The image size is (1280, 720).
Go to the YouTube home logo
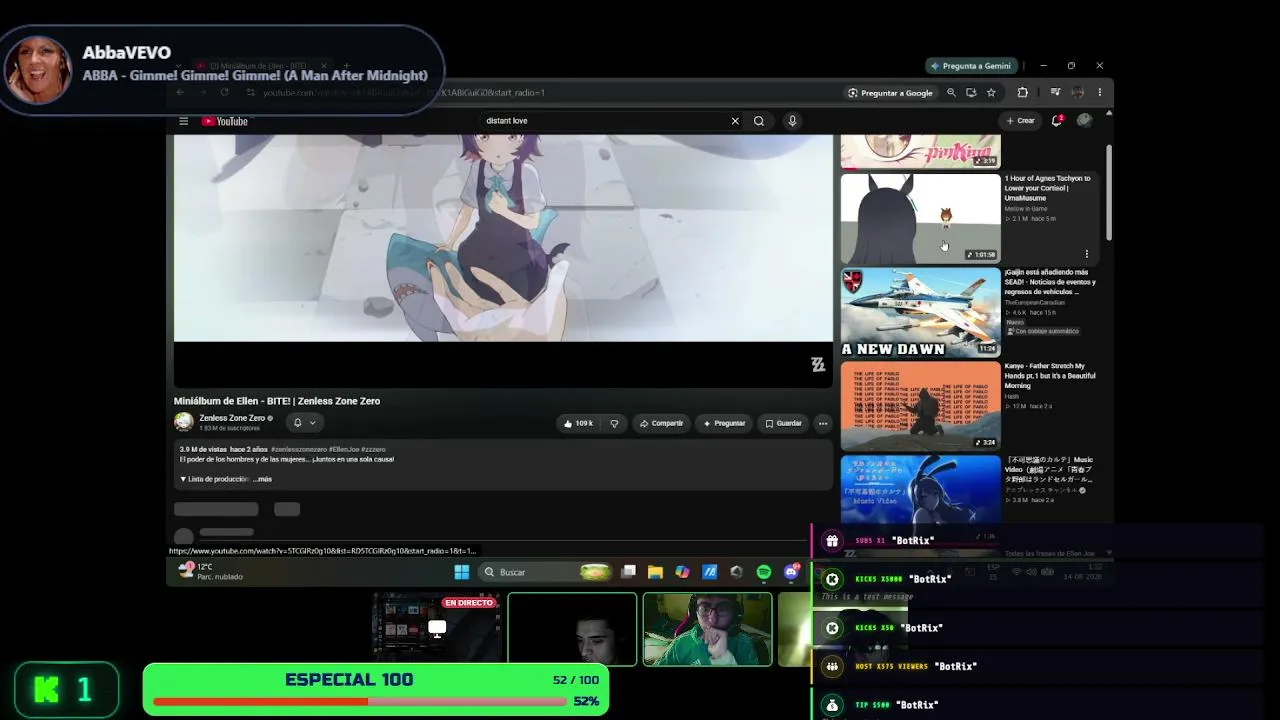coord(225,121)
